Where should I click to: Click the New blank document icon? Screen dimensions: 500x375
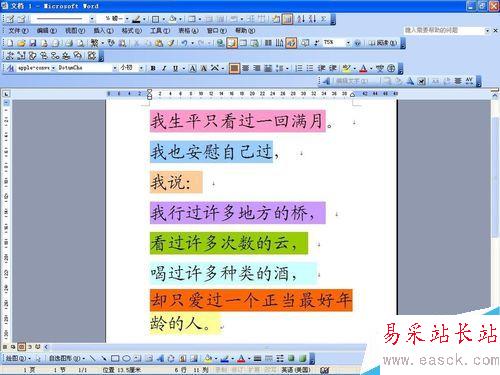pos(10,43)
